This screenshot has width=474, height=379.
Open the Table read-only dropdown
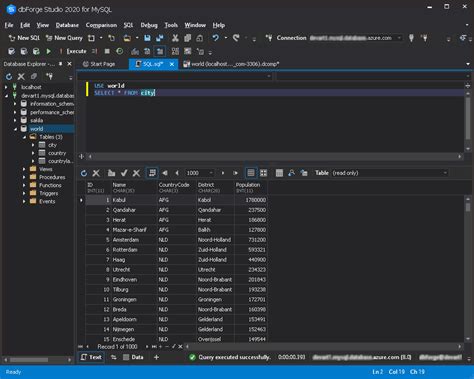(390, 173)
